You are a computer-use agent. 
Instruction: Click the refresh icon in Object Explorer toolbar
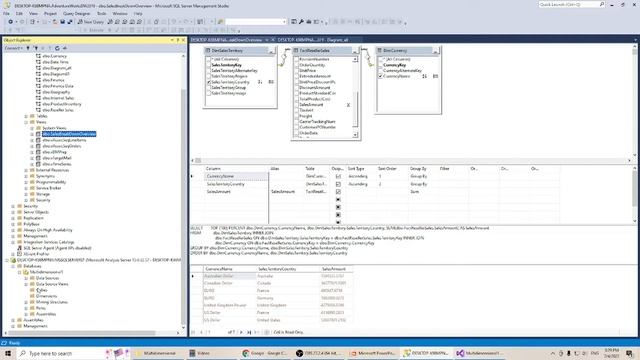pos(58,48)
